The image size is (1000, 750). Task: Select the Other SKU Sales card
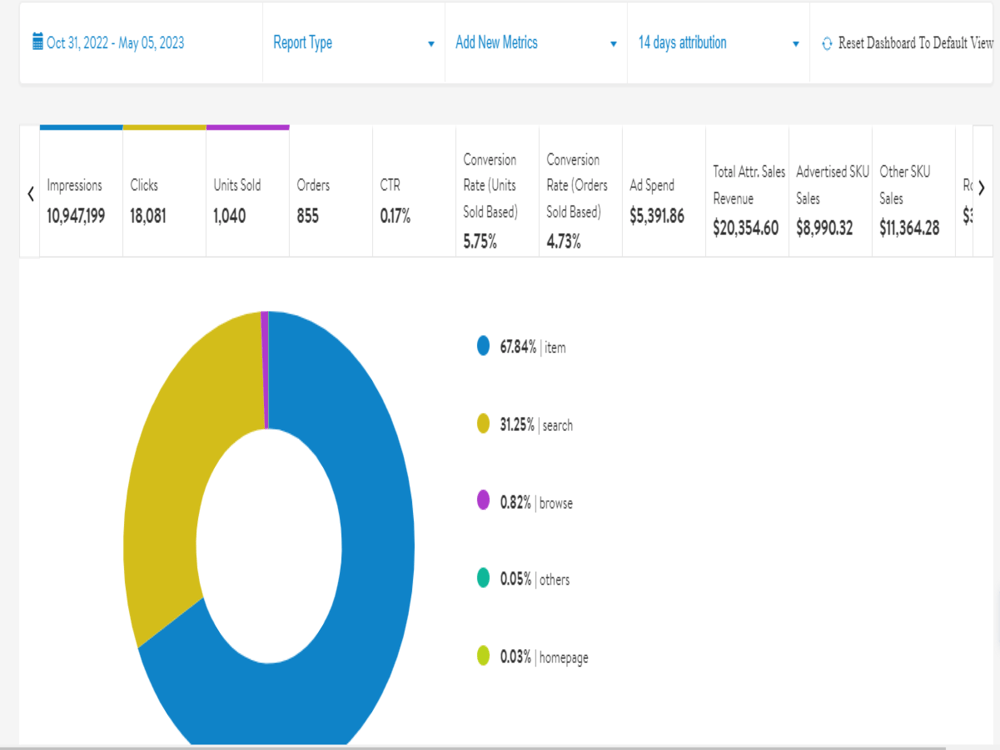click(x=914, y=191)
